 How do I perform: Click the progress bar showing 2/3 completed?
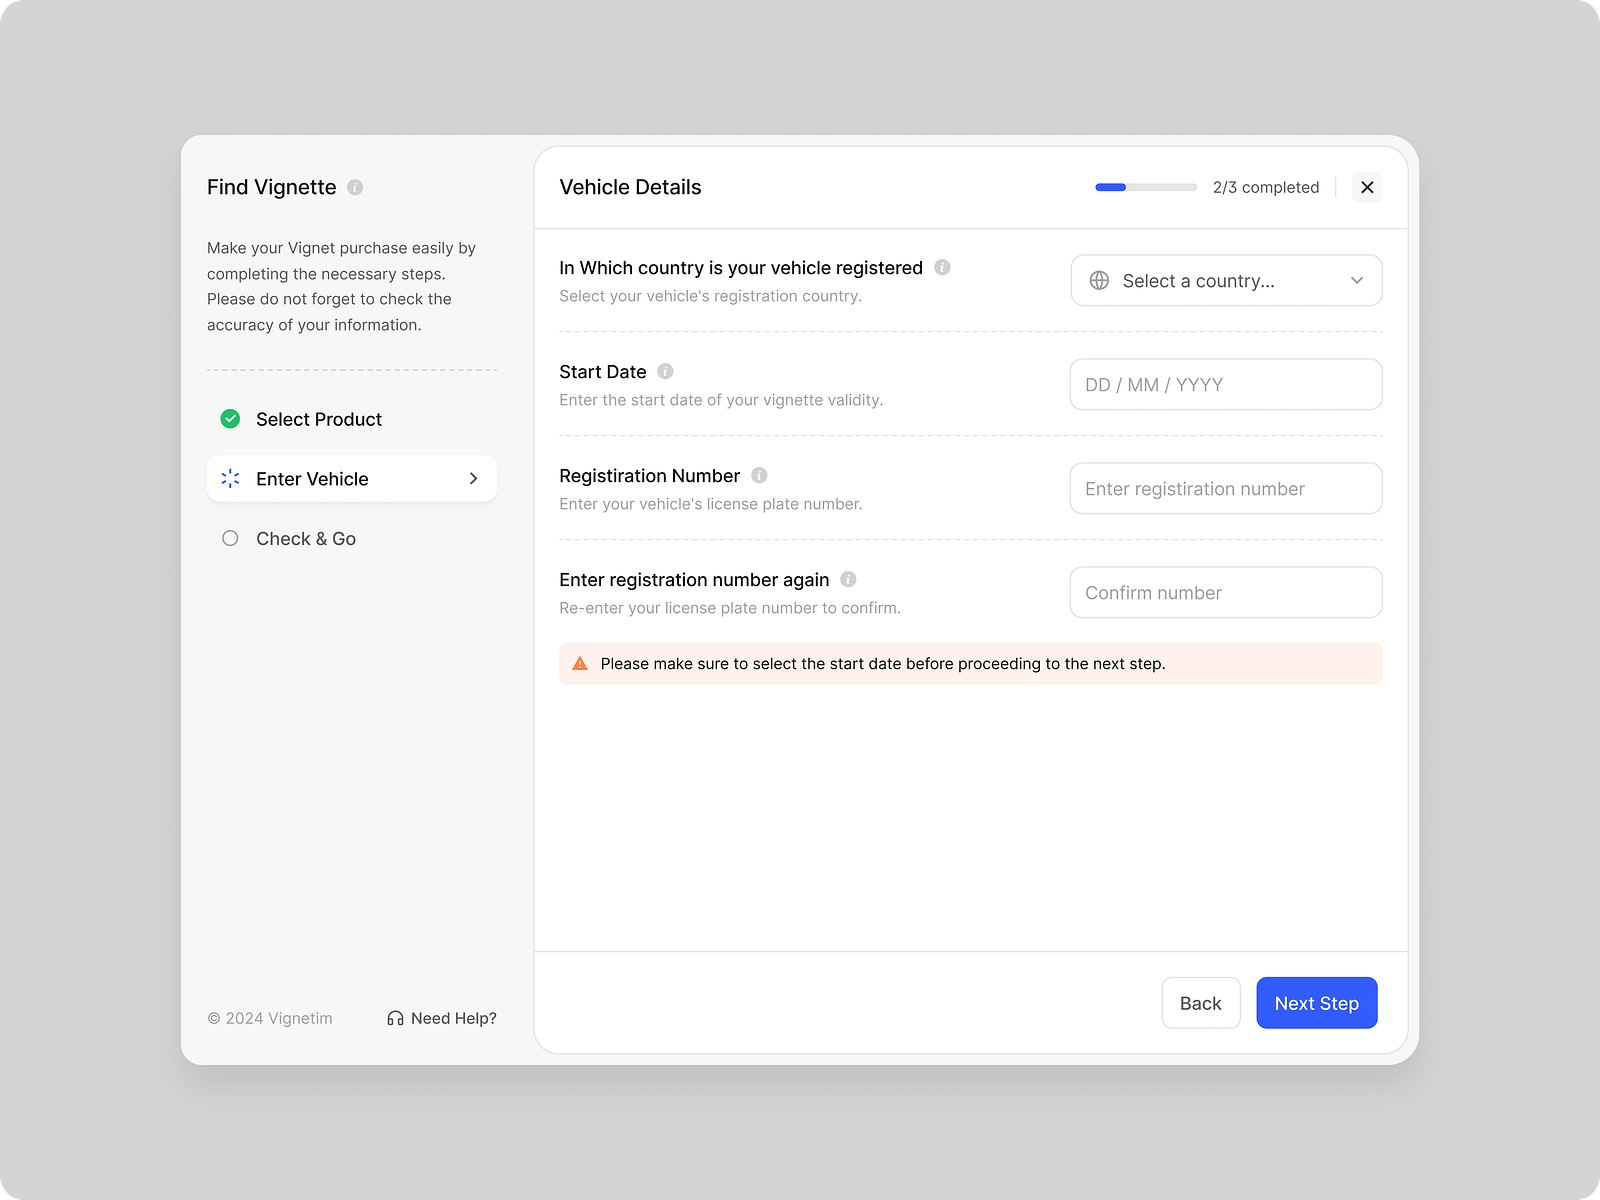coord(1146,187)
